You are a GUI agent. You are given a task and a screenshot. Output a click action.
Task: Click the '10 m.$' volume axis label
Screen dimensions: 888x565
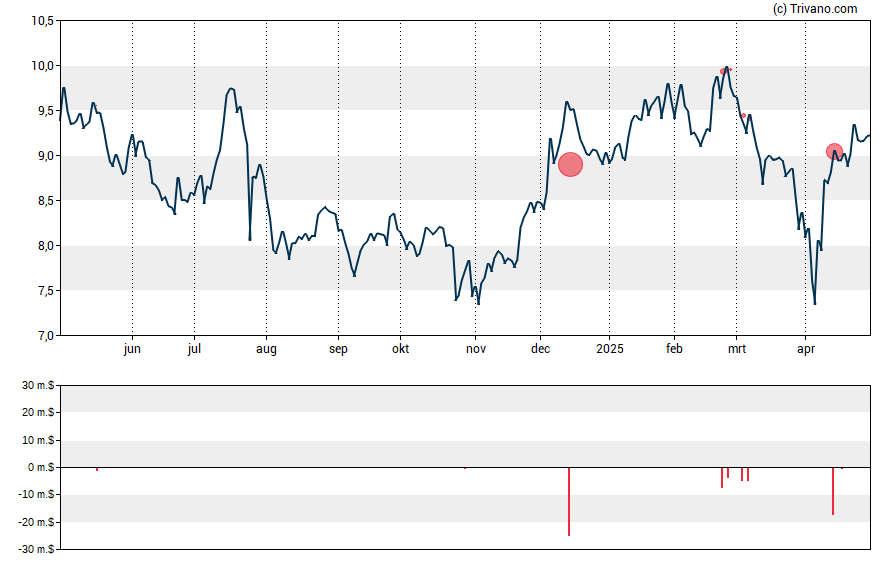(x=38, y=440)
